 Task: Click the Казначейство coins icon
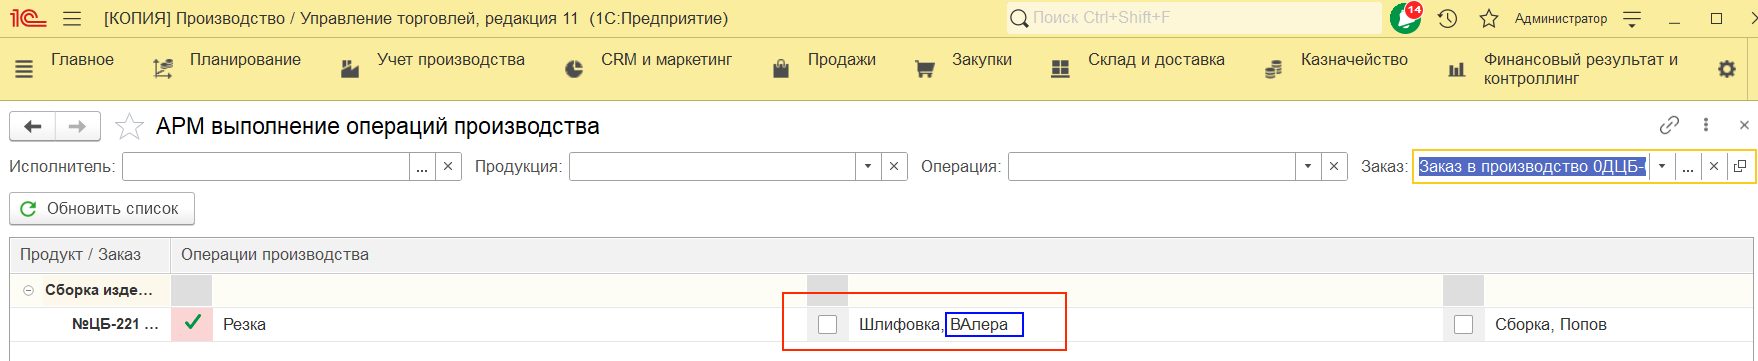pyautogui.click(x=1273, y=69)
